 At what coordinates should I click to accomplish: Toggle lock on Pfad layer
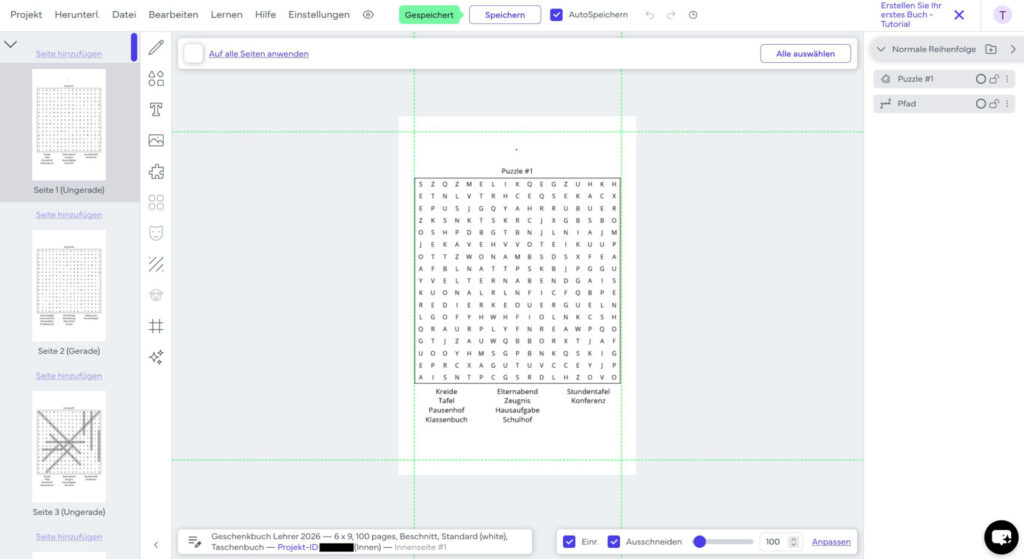(994, 104)
